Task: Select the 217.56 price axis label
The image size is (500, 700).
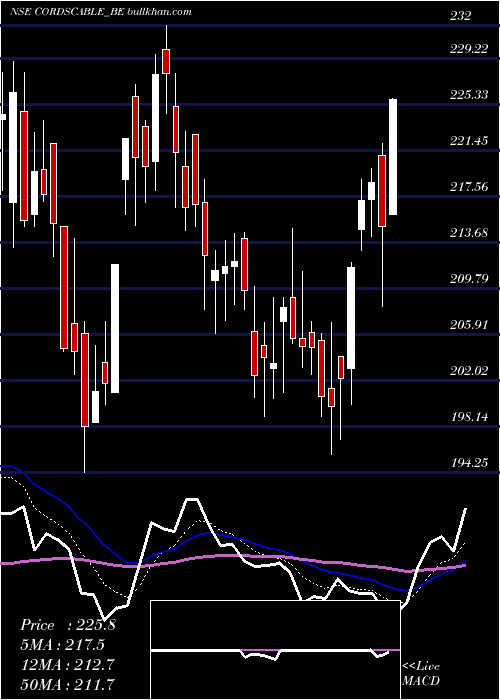Action: point(469,187)
